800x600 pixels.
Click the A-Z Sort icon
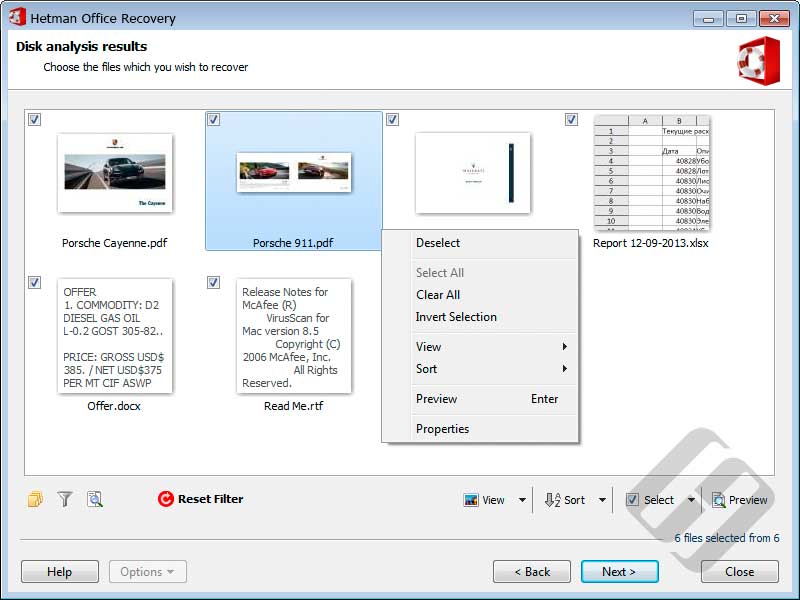coord(553,500)
